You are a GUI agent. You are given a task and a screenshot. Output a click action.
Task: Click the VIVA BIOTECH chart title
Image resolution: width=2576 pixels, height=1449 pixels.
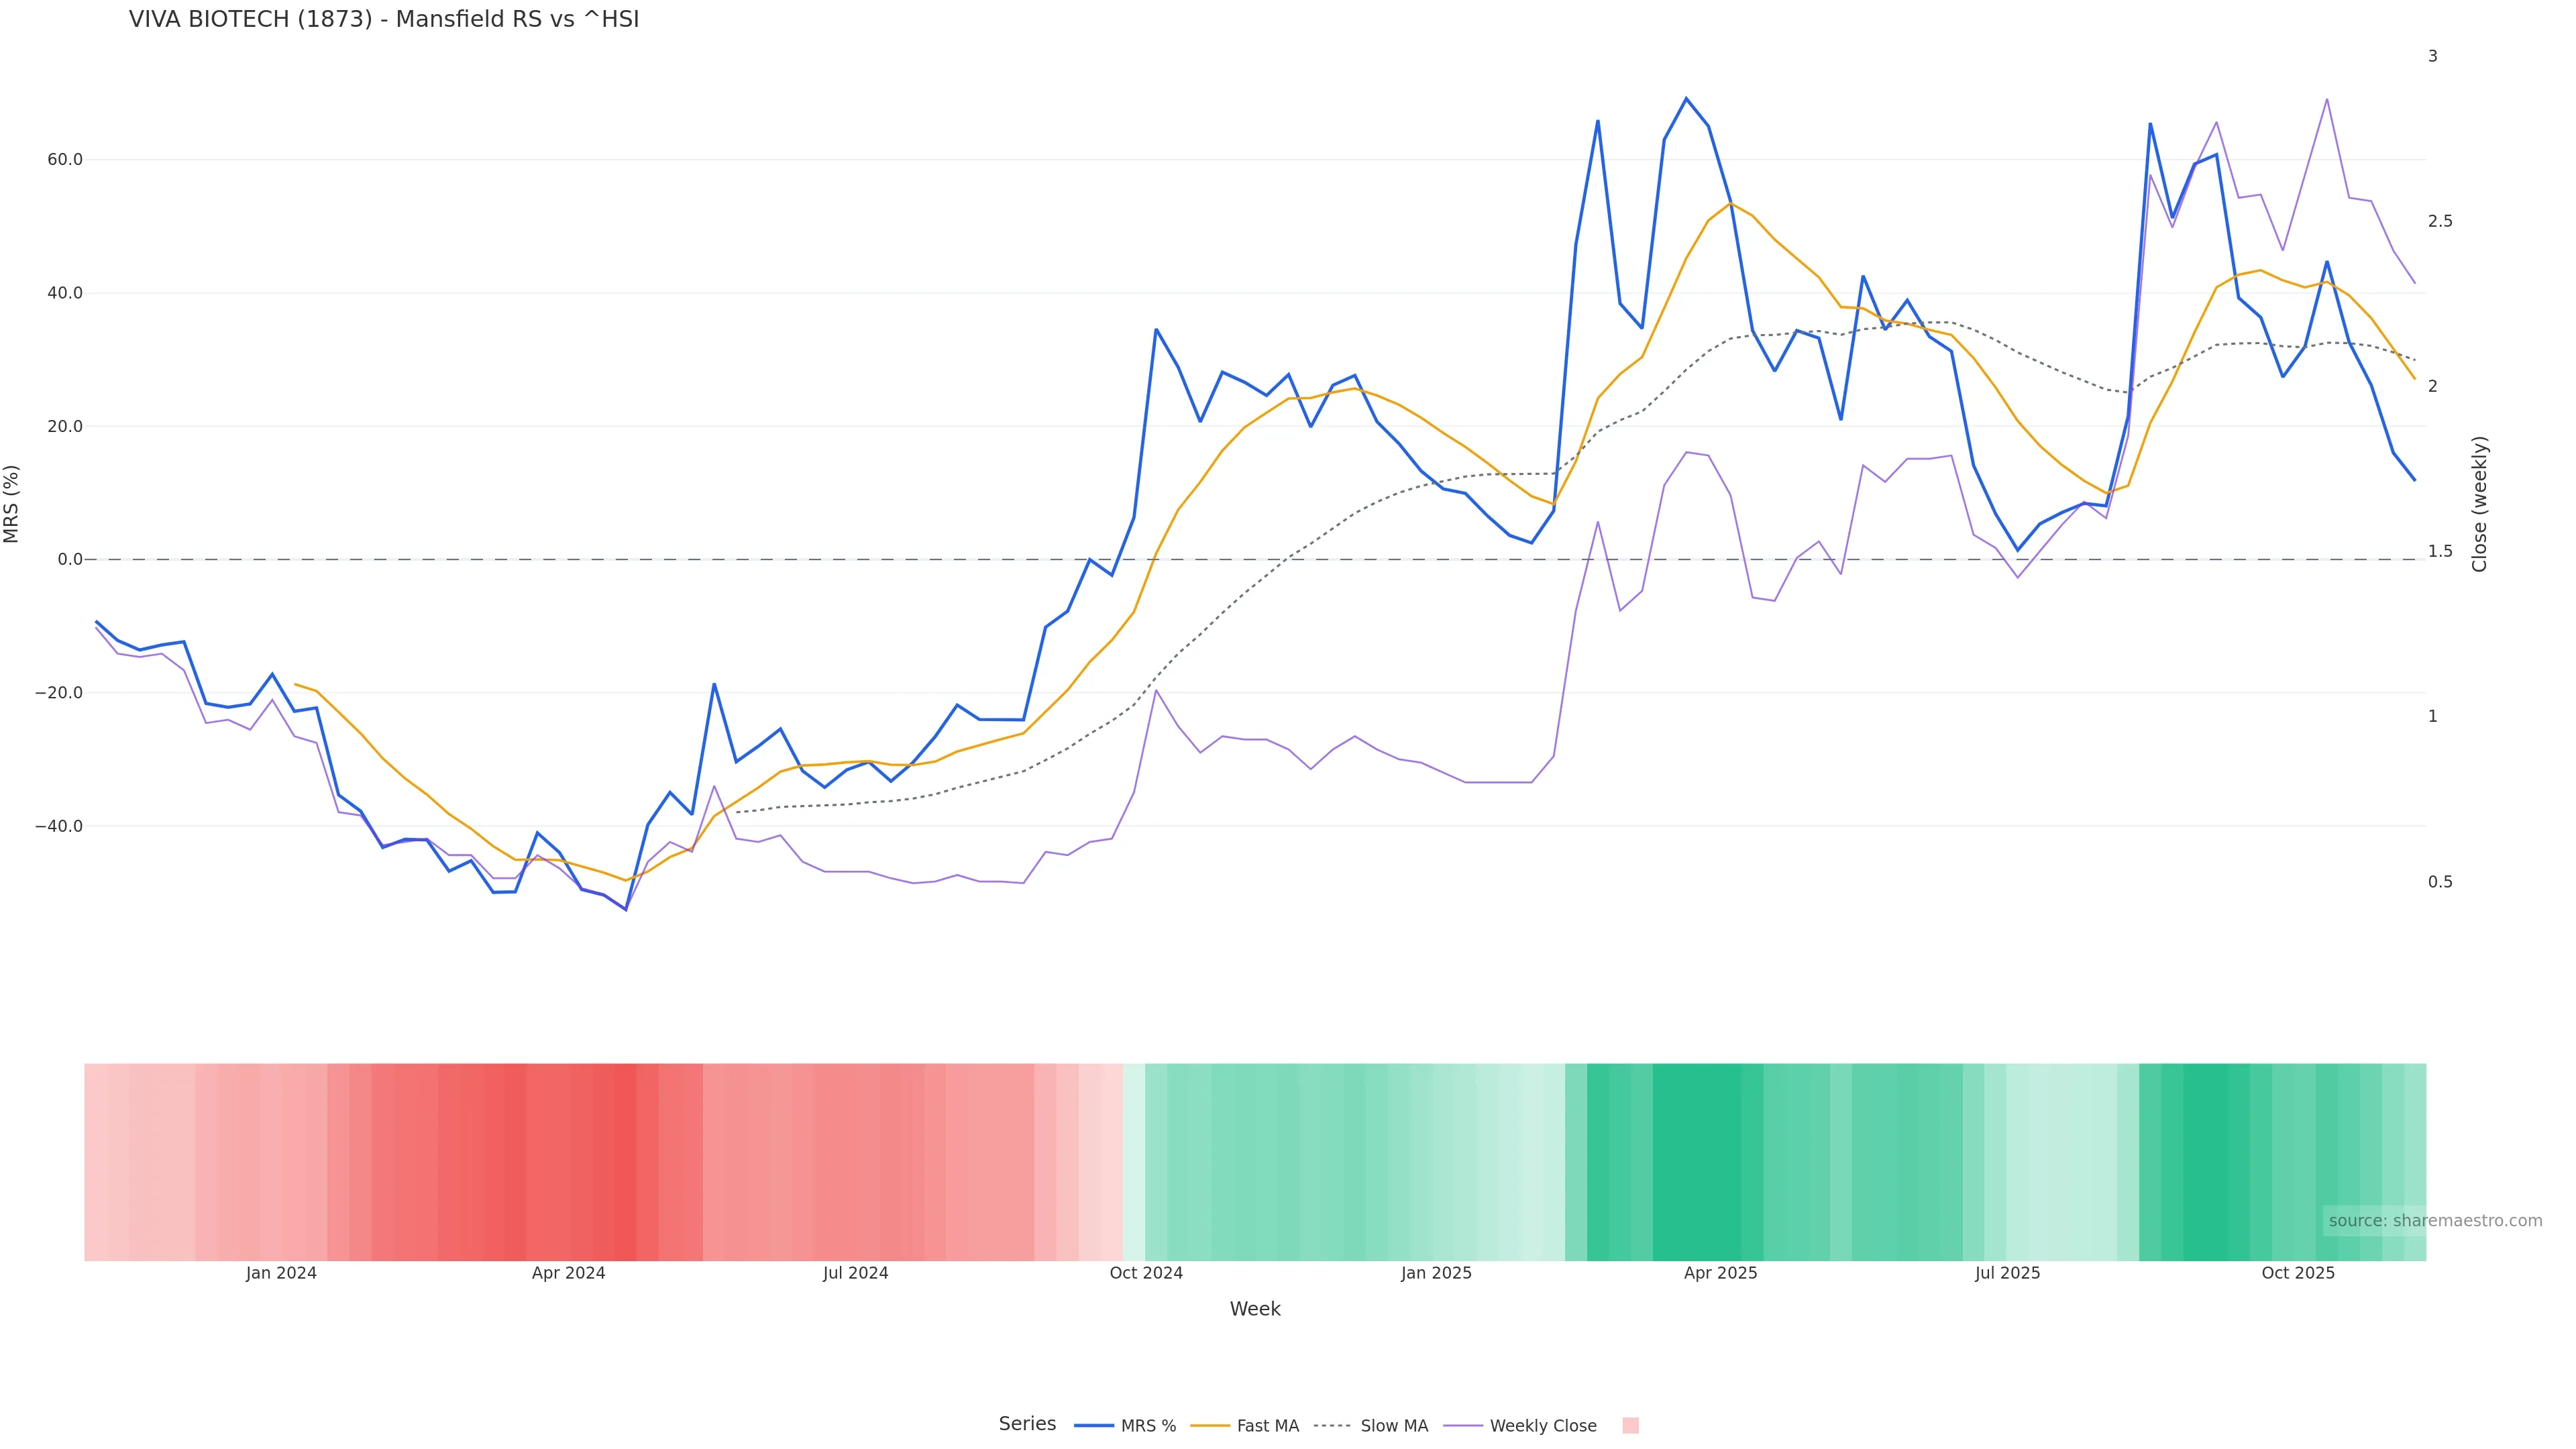(x=384, y=20)
